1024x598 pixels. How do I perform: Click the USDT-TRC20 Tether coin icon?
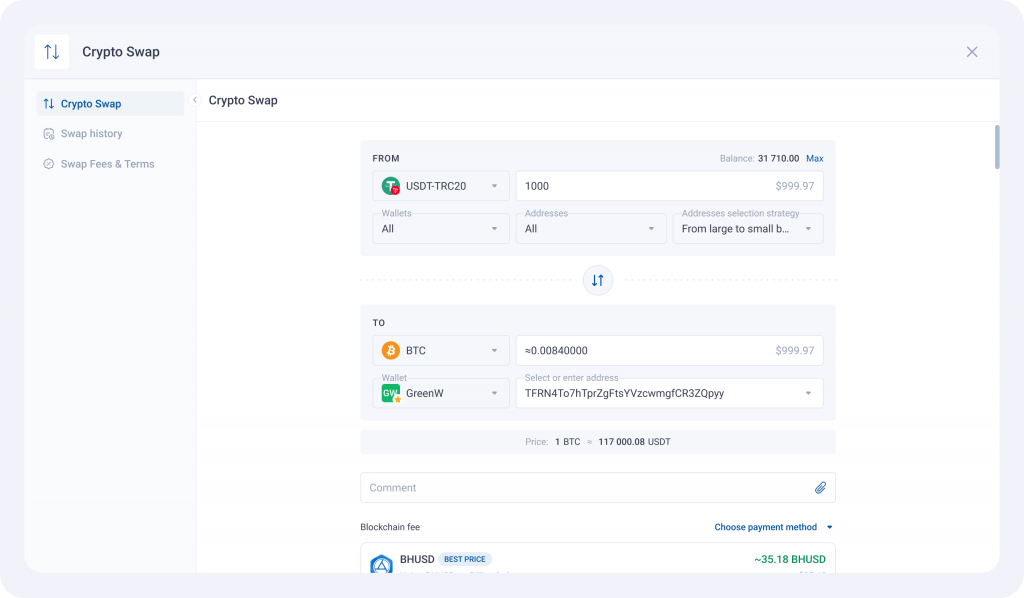coord(391,186)
